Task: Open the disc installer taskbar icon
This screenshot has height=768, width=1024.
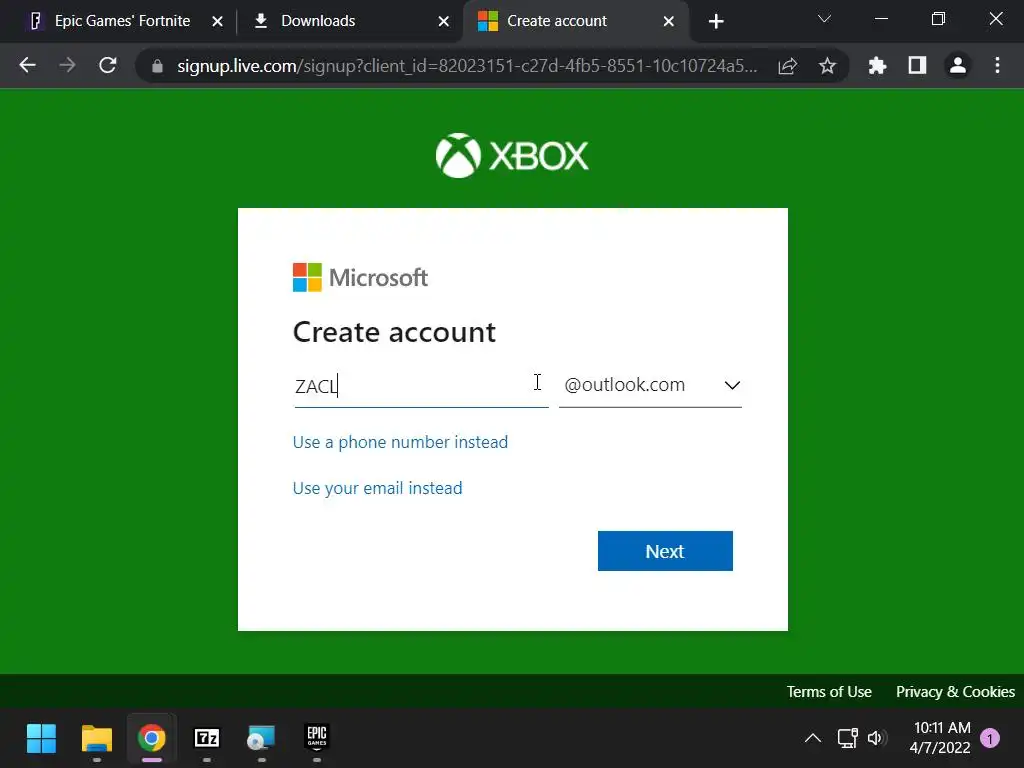Action: [261, 739]
